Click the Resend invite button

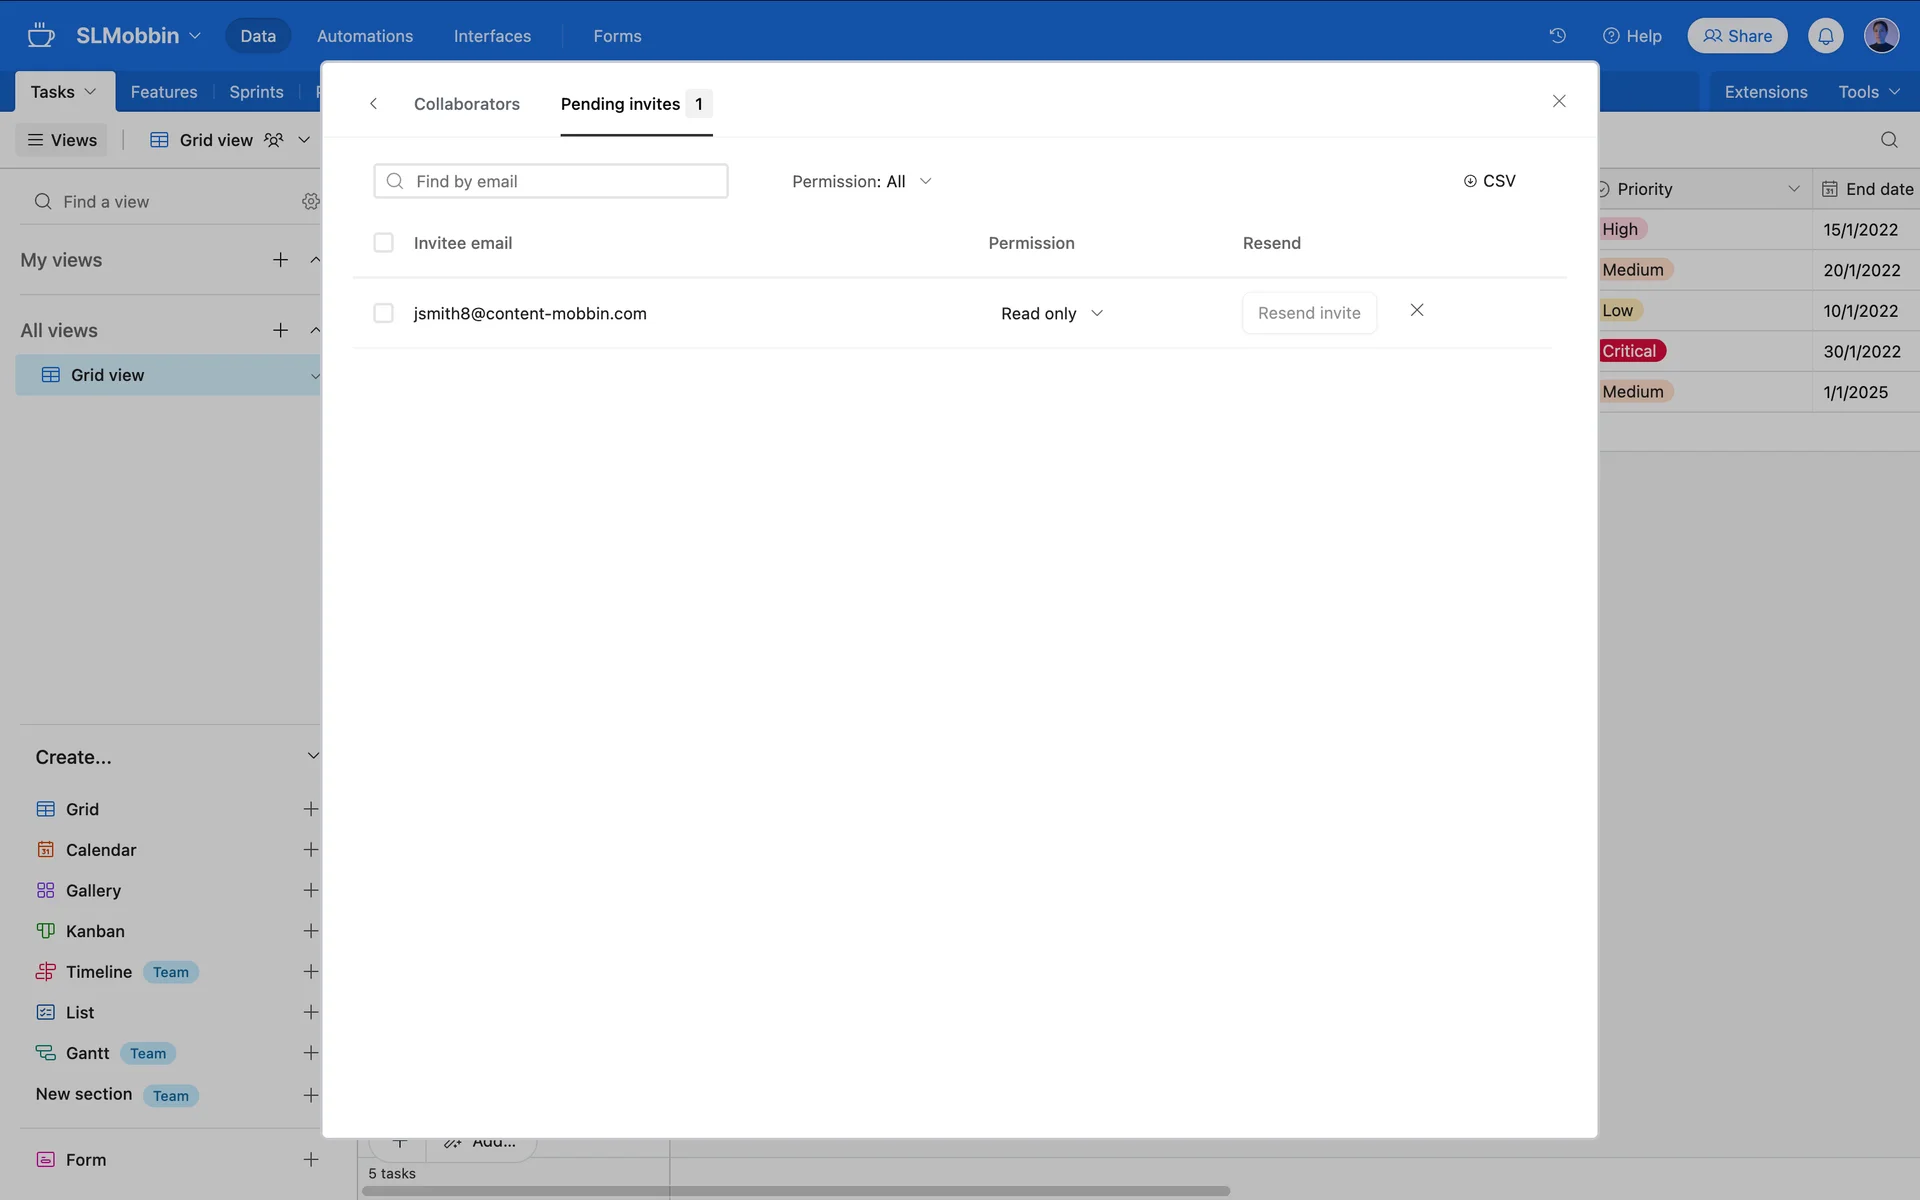pos(1308,313)
